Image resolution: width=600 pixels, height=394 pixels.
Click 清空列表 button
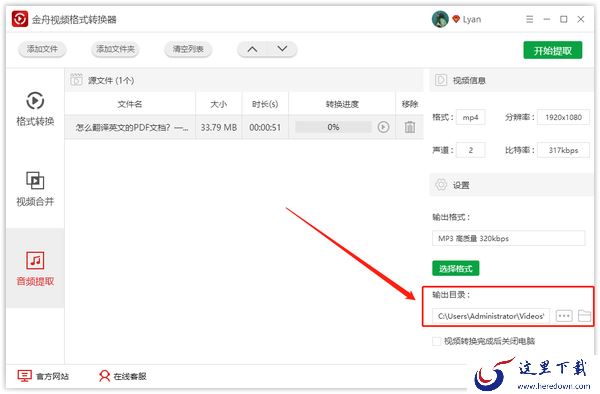[x=188, y=49]
